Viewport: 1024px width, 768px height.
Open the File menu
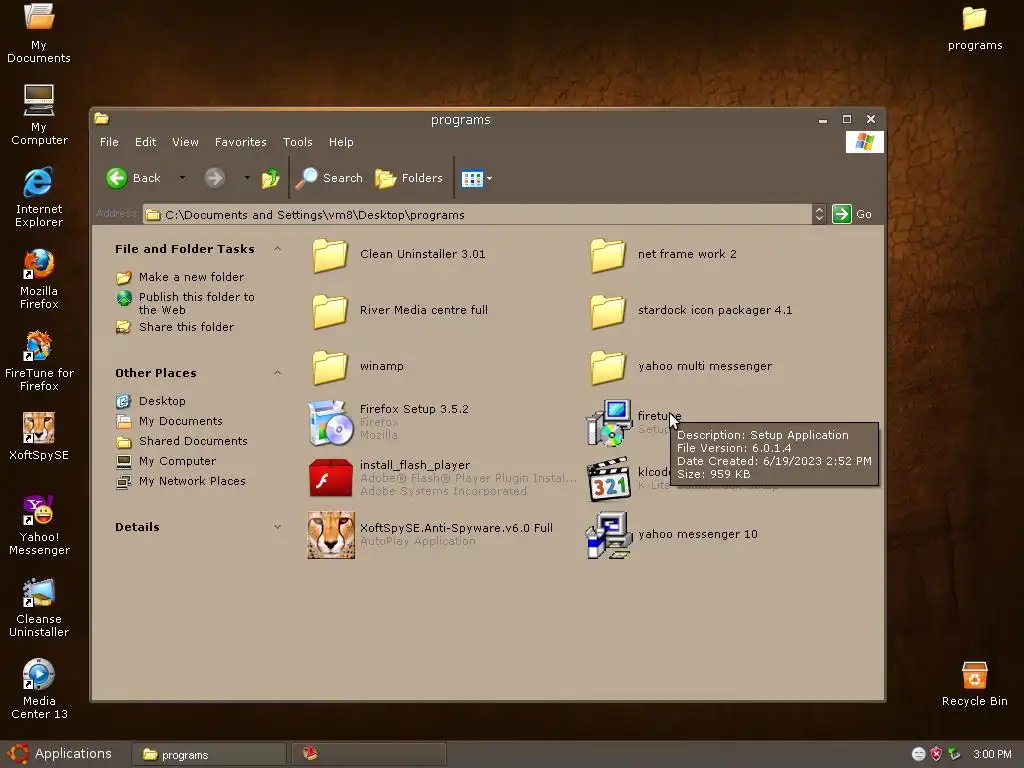[x=109, y=142]
